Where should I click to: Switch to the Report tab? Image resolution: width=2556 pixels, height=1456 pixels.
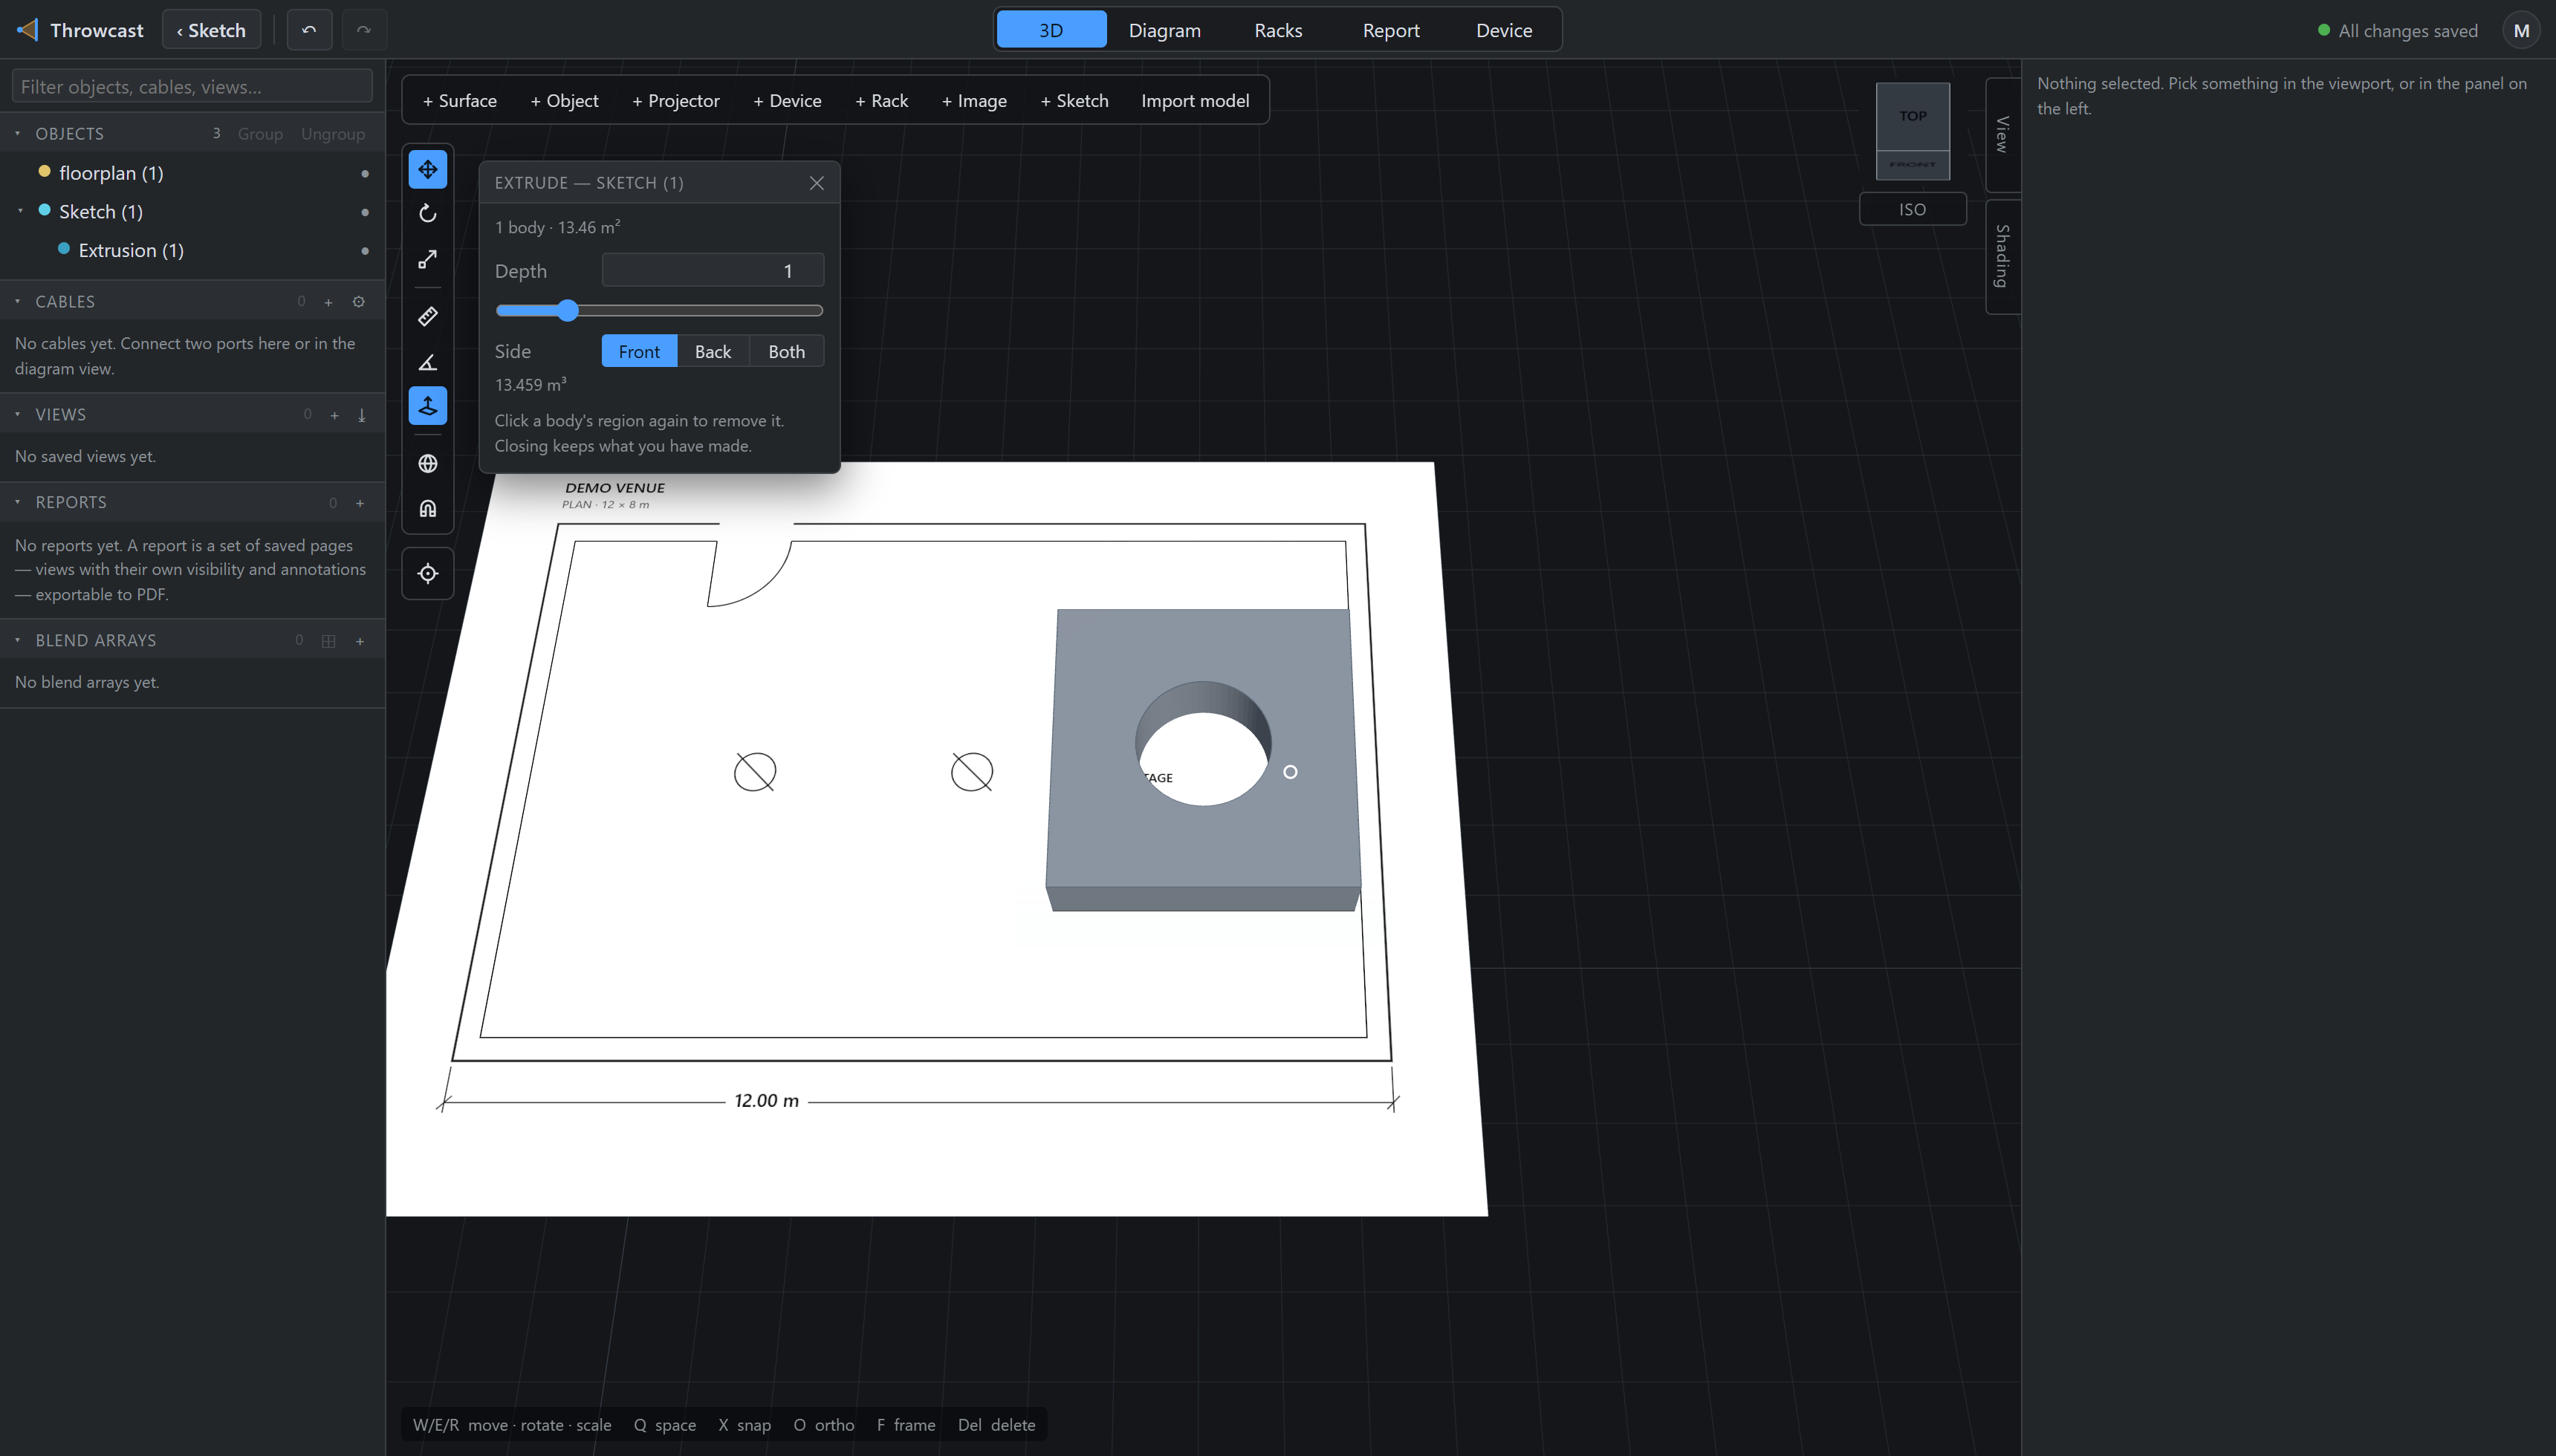point(1390,30)
